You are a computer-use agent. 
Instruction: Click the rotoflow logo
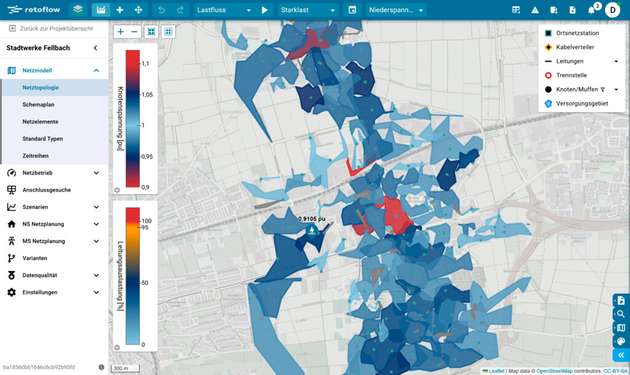click(x=33, y=10)
